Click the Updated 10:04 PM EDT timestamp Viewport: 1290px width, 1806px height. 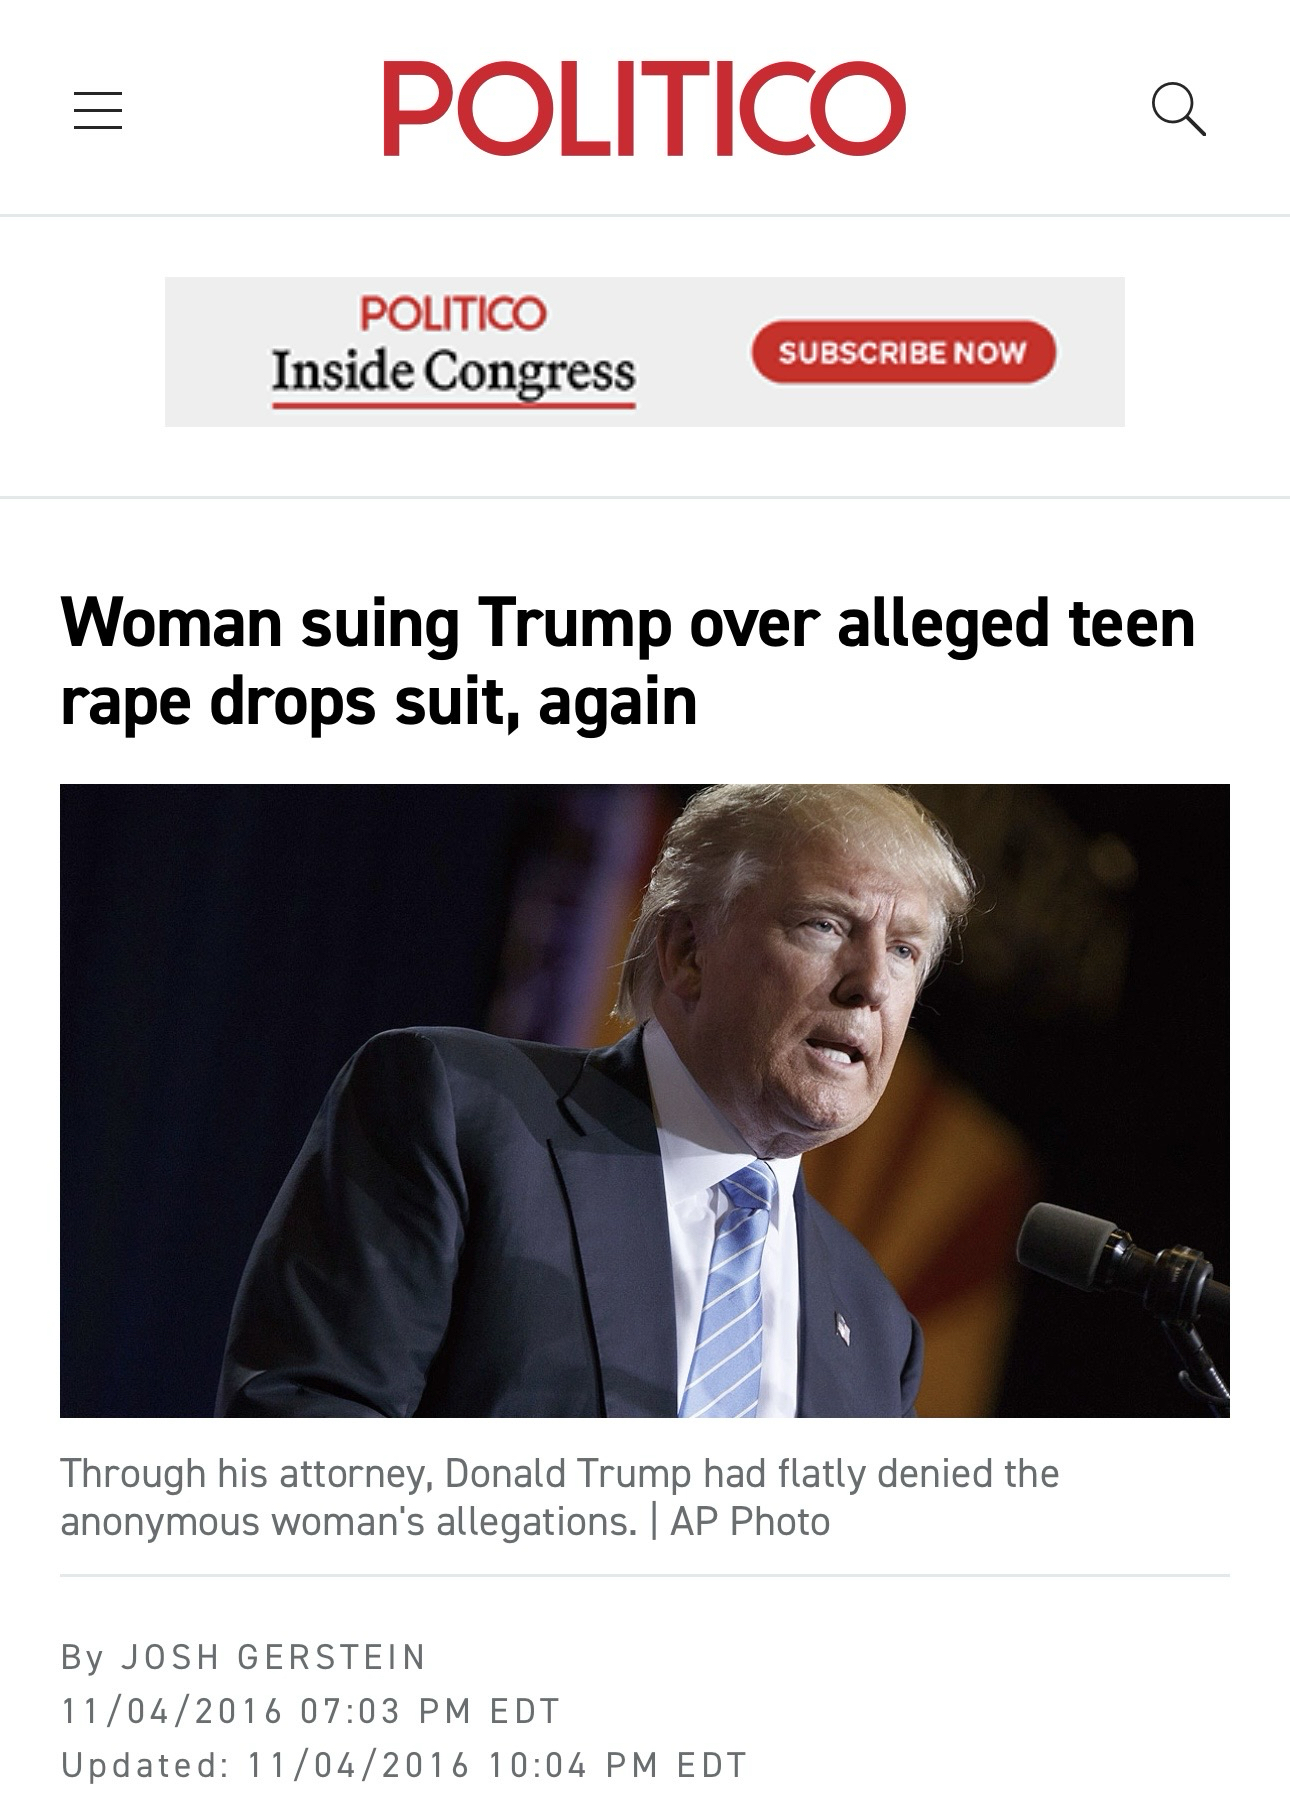(404, 1765)
